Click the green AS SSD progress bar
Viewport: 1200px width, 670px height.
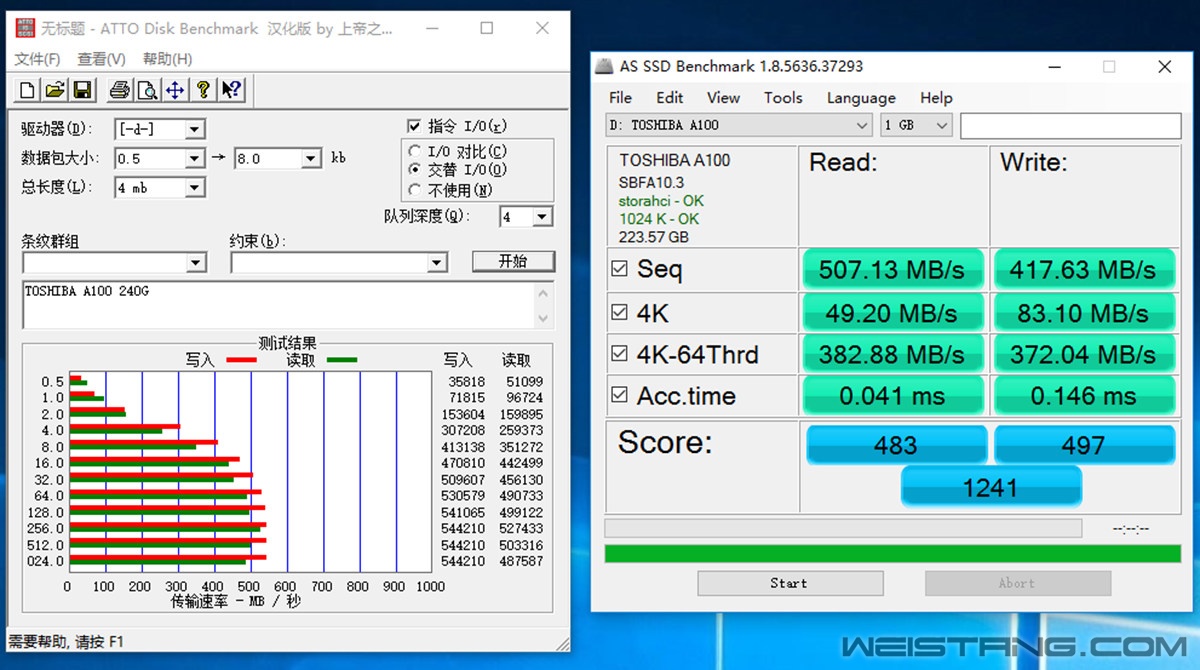(x=893, y=553)
